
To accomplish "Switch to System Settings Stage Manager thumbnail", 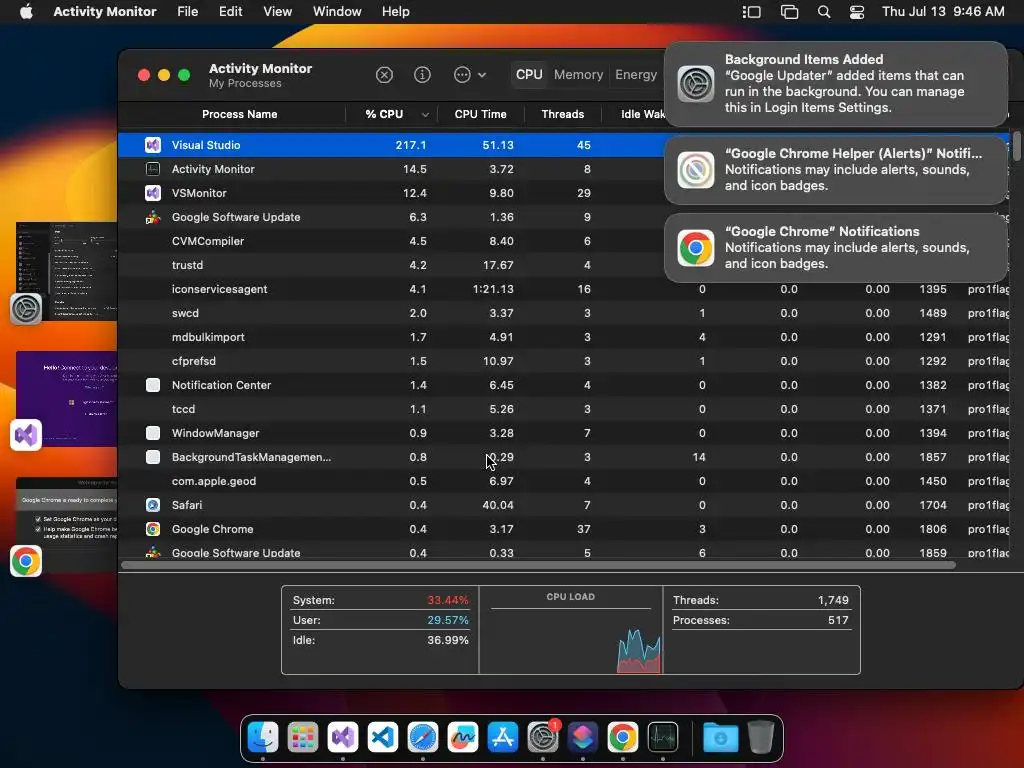I will point(66,272).
